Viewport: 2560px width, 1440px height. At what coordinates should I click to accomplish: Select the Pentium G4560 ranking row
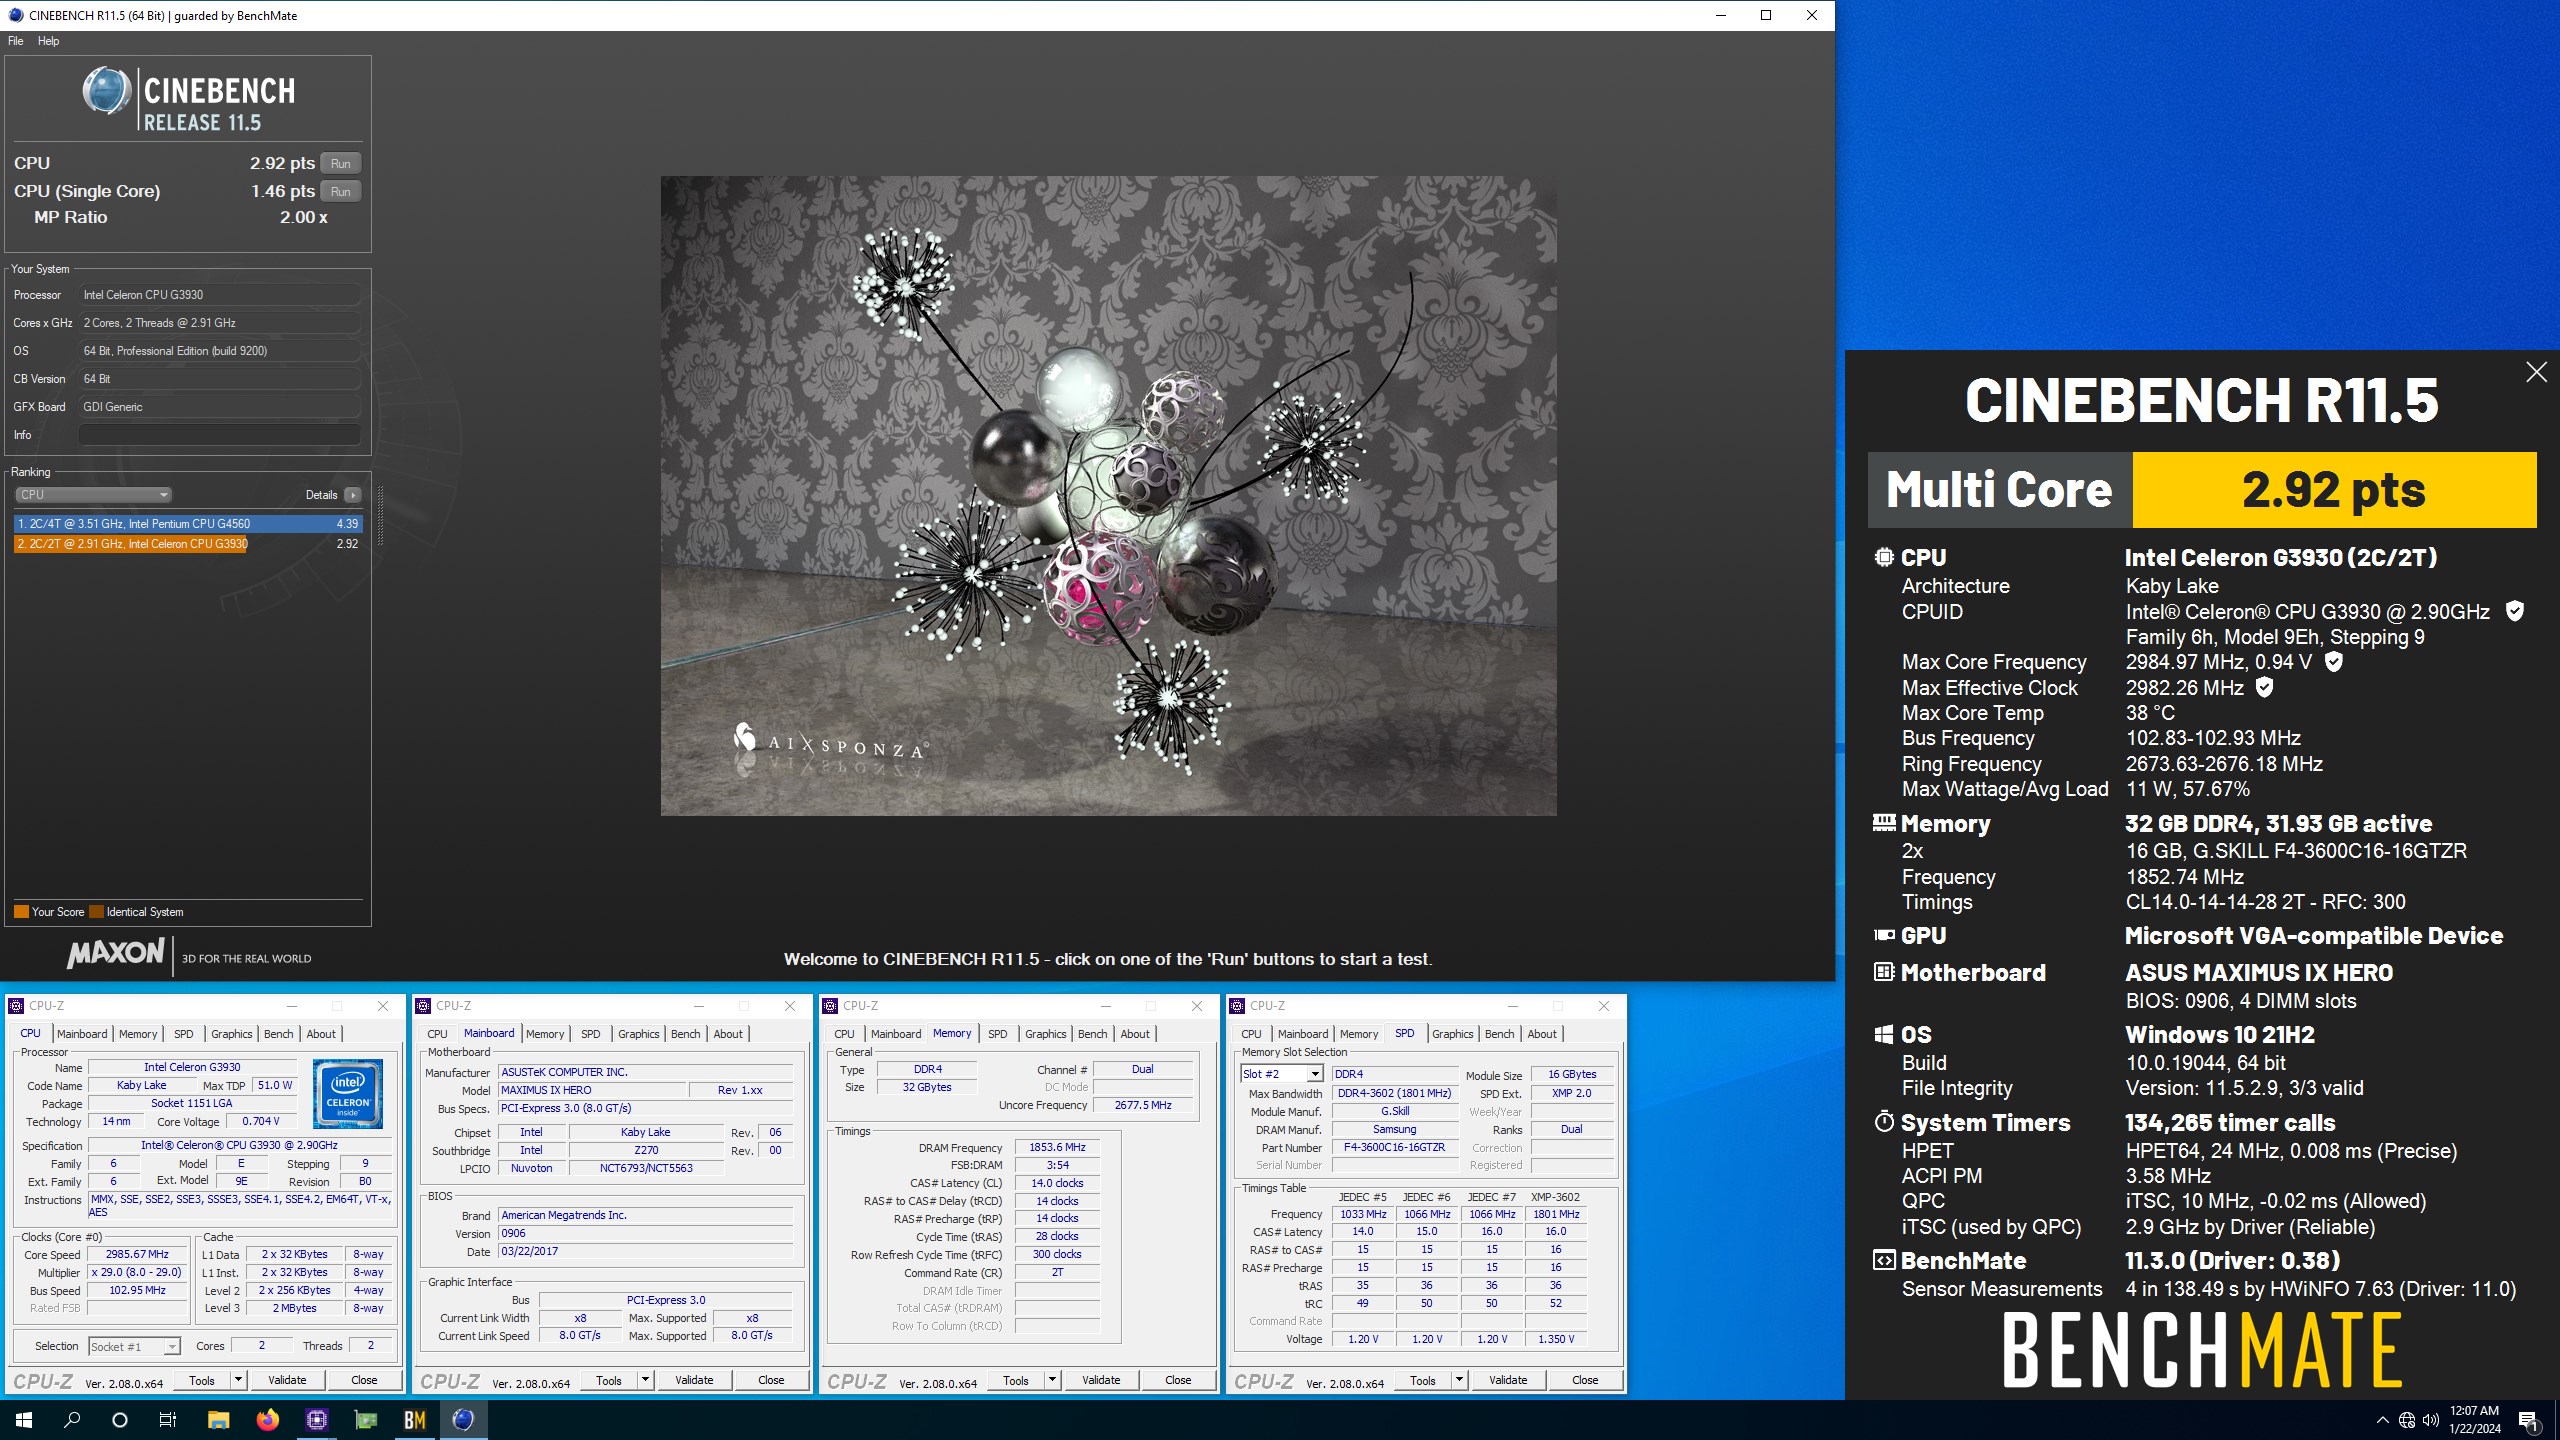coord(187,524)
